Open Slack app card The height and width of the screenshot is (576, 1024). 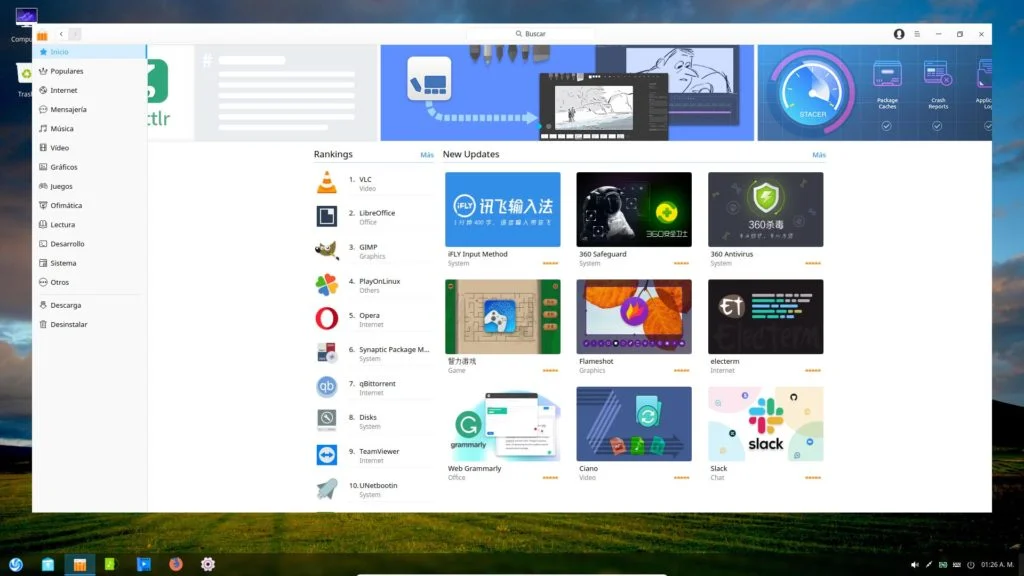point(765,434)
